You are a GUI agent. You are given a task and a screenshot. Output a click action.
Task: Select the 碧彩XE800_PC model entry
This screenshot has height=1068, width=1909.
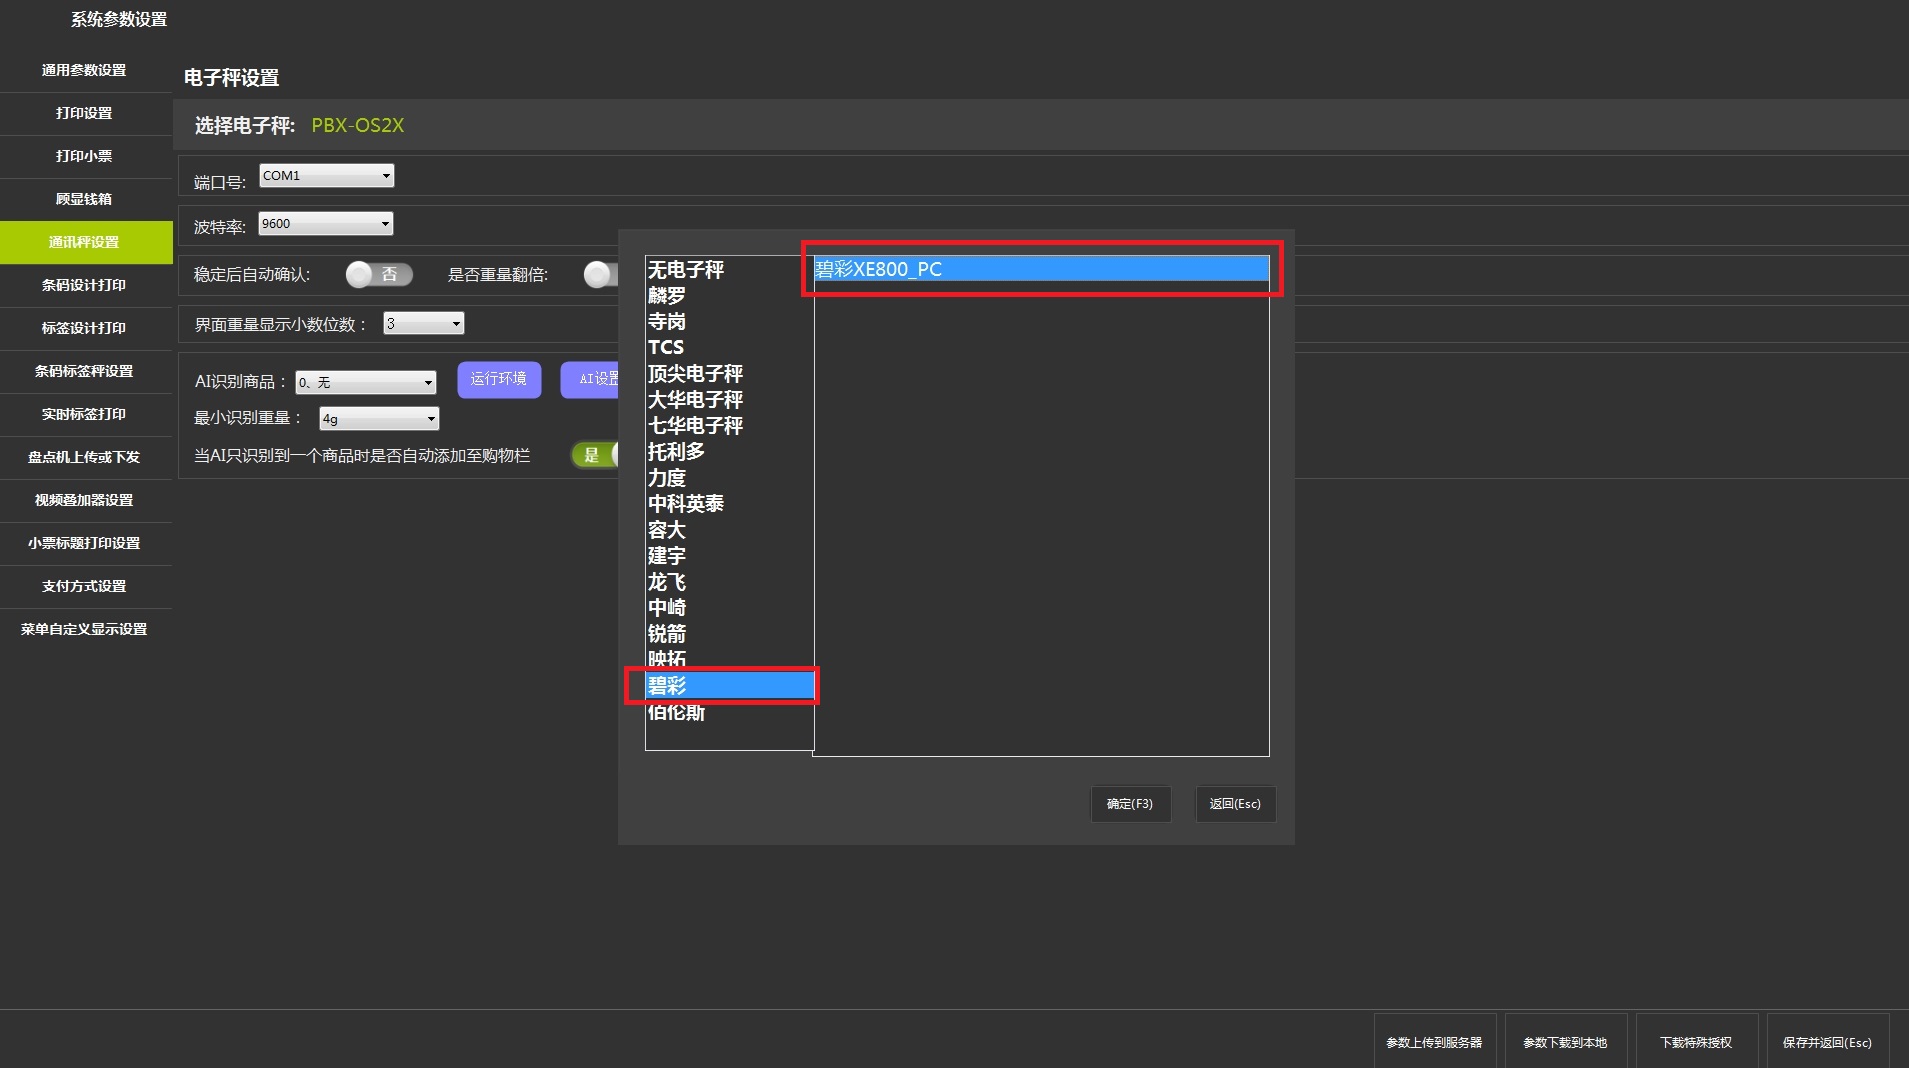pos(1040,269)
